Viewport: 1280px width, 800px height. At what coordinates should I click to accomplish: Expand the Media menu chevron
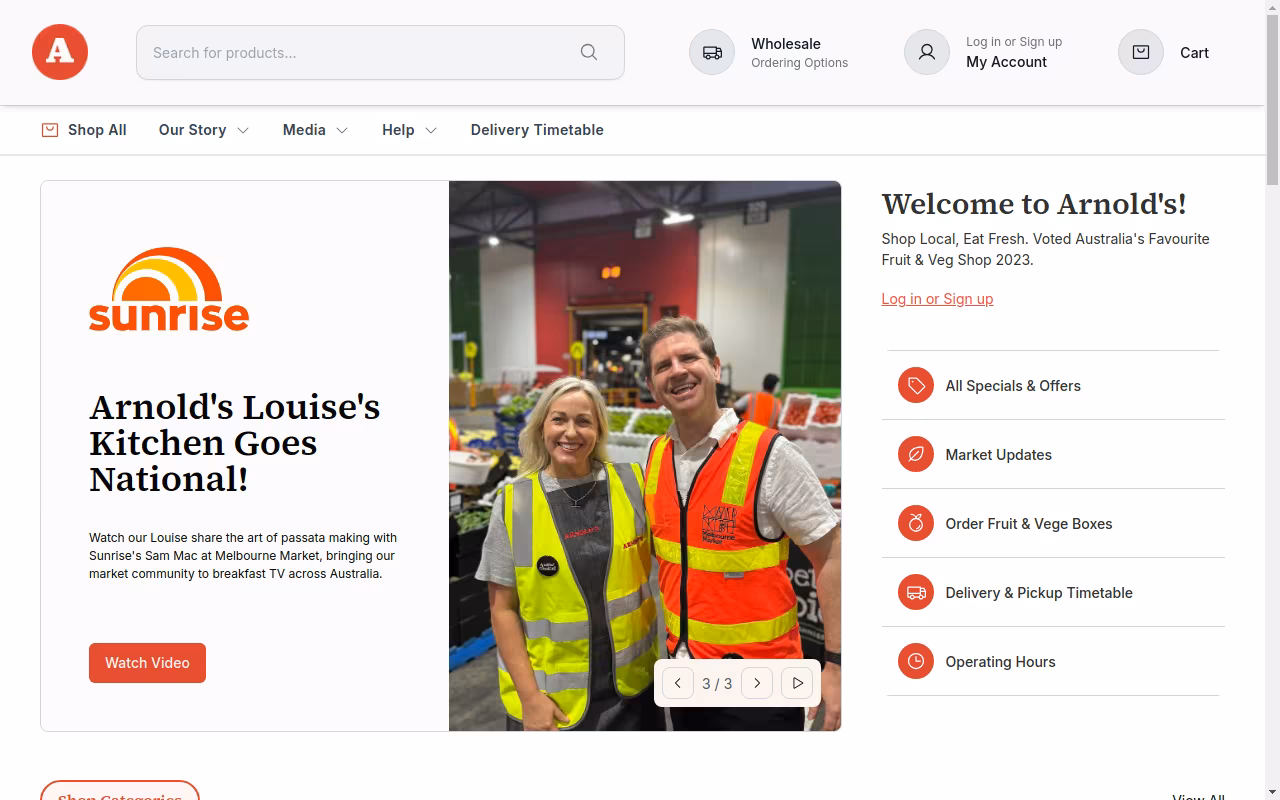tap(342, 130)
